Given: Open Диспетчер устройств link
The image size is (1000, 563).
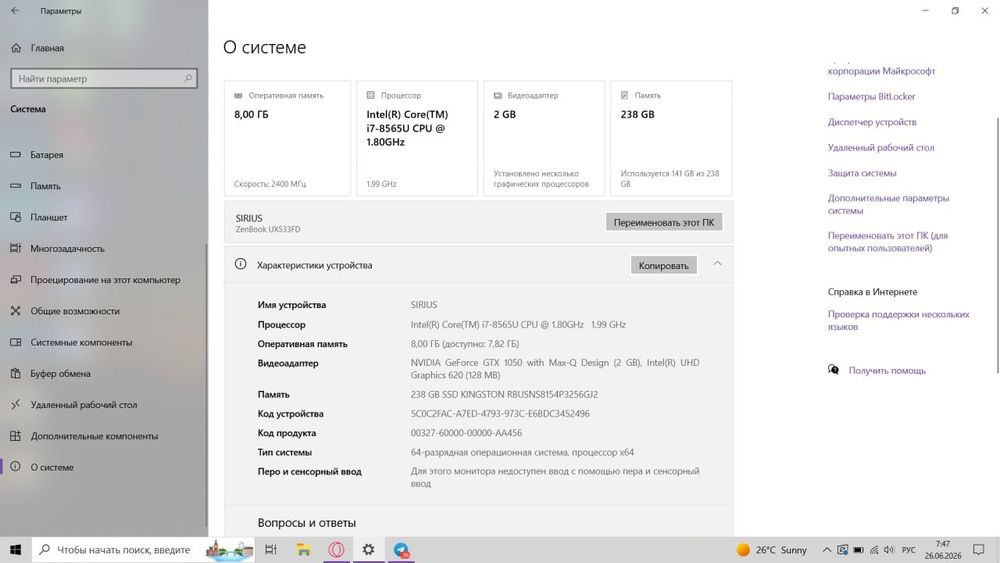Looking at the screenshot, I should tap(872, 122).
